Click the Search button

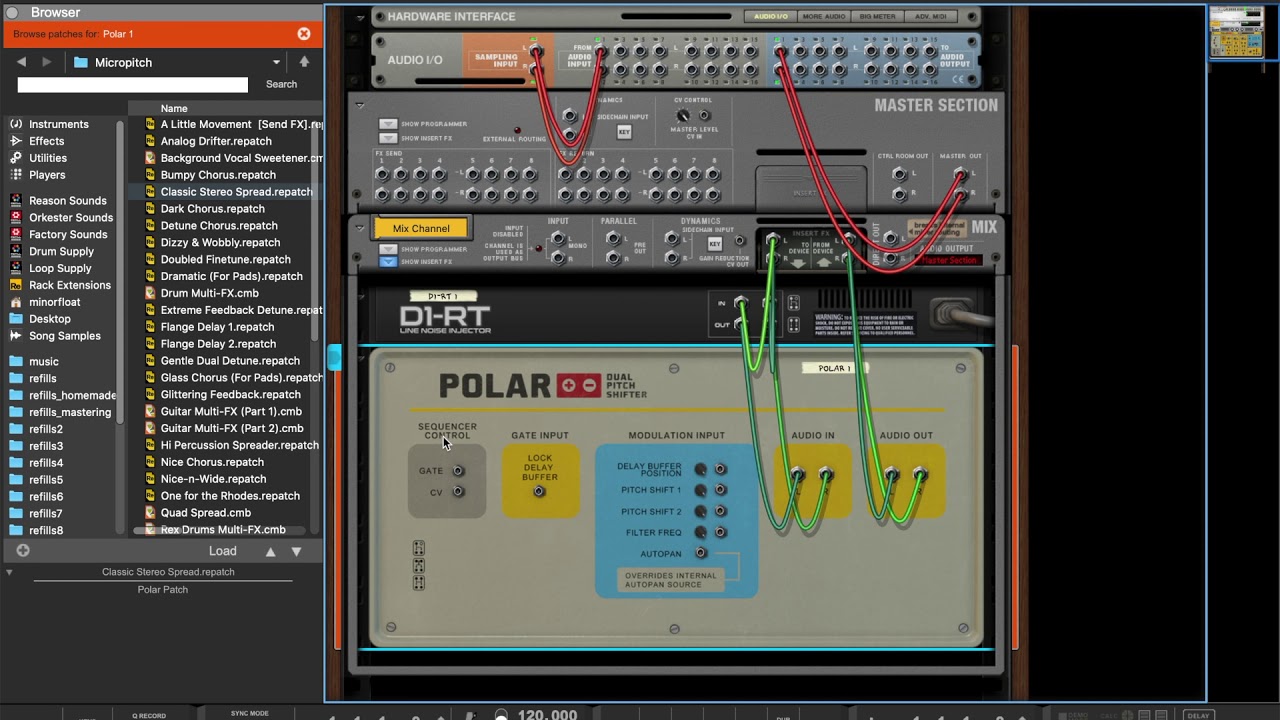pos(281,84)
